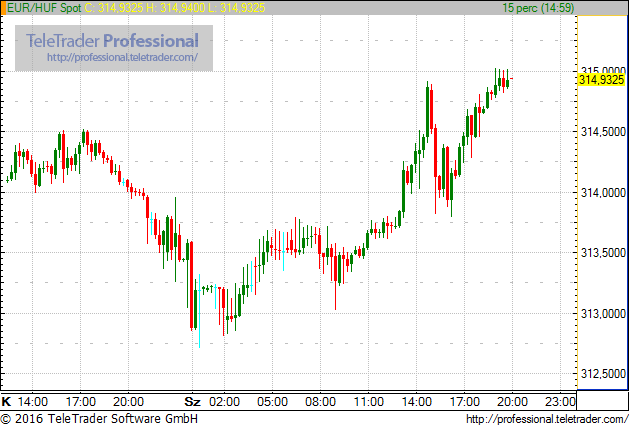
Task: Click the orange marker at header's left edge
Action: point(3,8)
